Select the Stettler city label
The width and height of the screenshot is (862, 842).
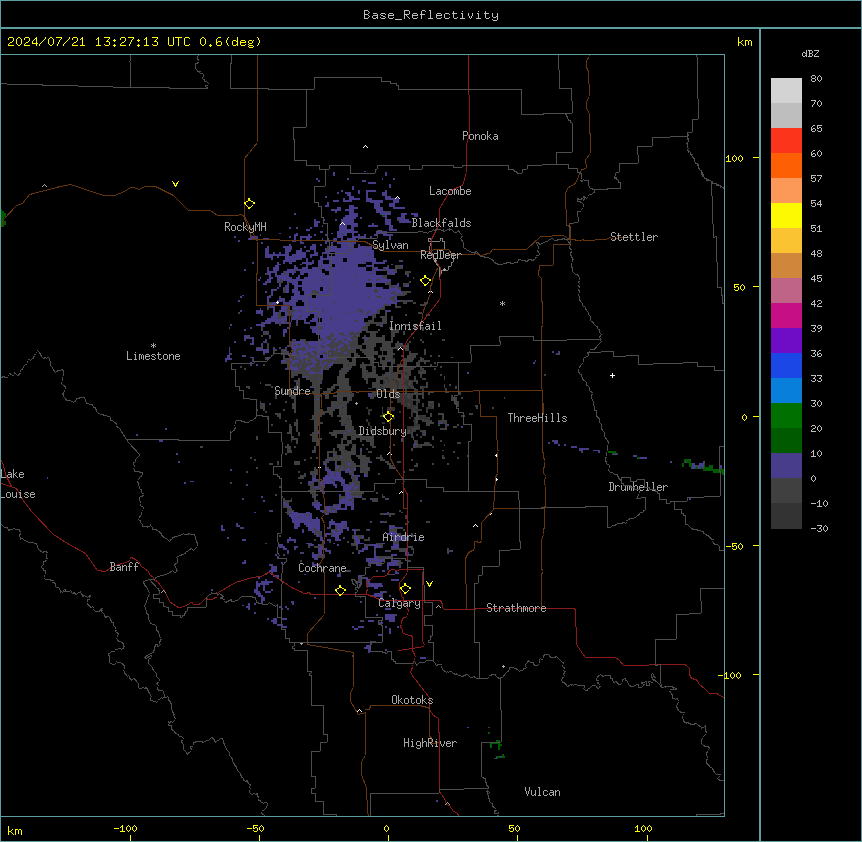pyautogui.click(x=634, y=237)
